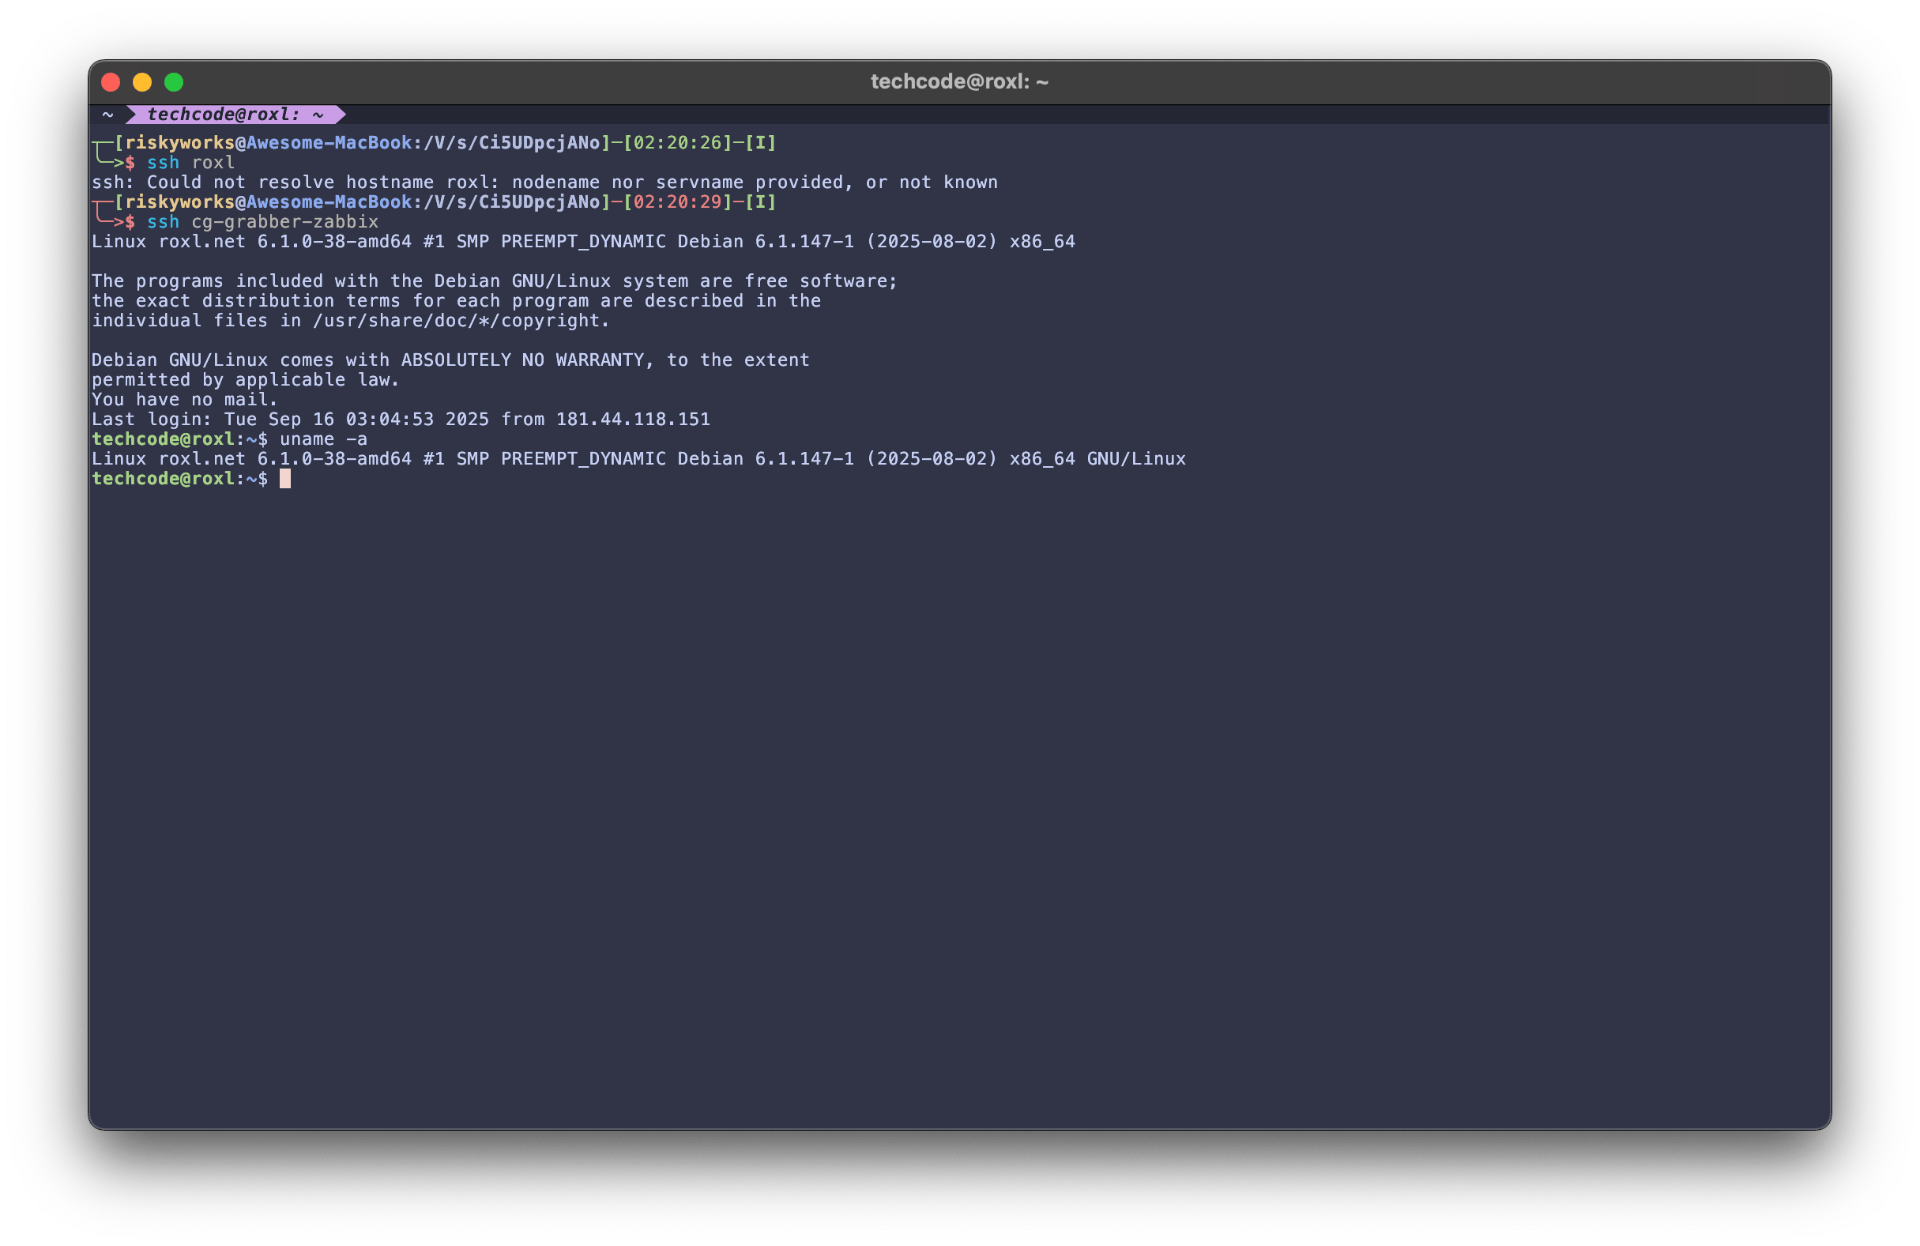Click the blinking cursor block at the prompt
Screen dimensions: 1920x1246
285,479
